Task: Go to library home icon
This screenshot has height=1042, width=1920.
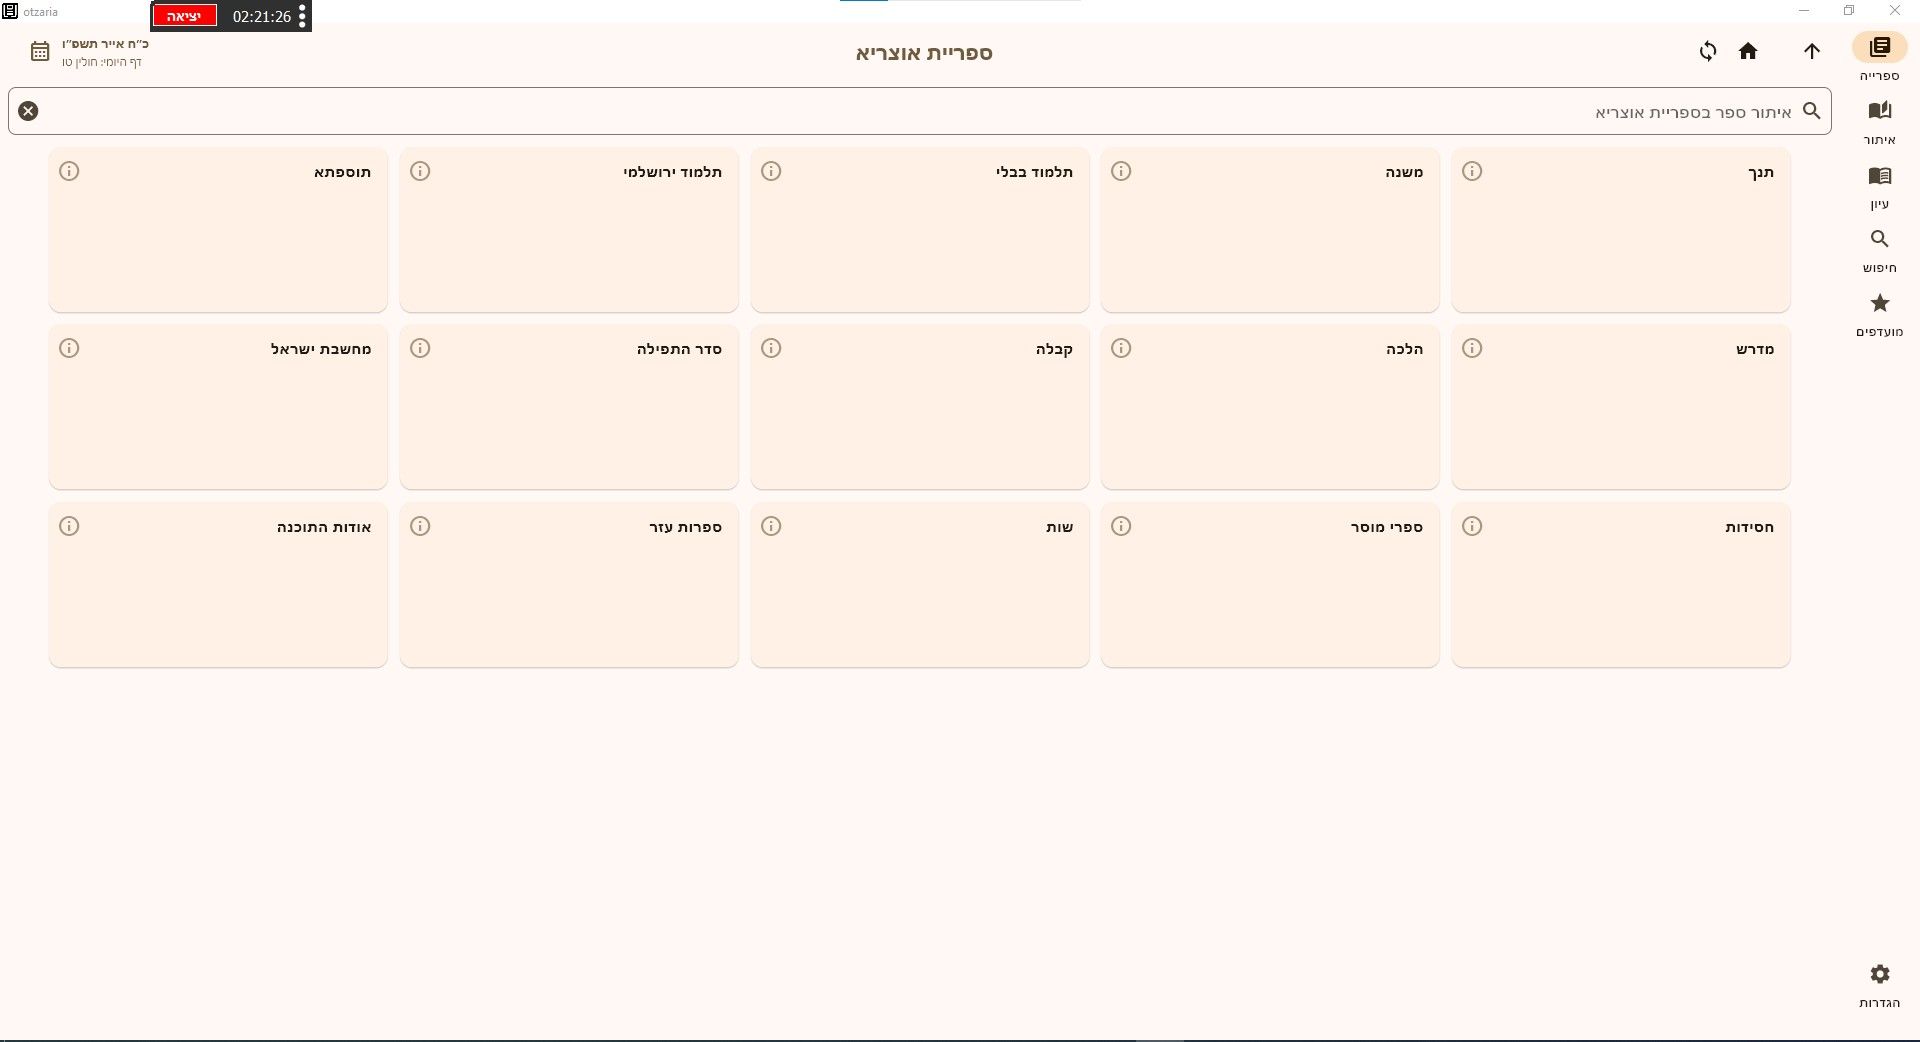Action: coord(1748,51)
